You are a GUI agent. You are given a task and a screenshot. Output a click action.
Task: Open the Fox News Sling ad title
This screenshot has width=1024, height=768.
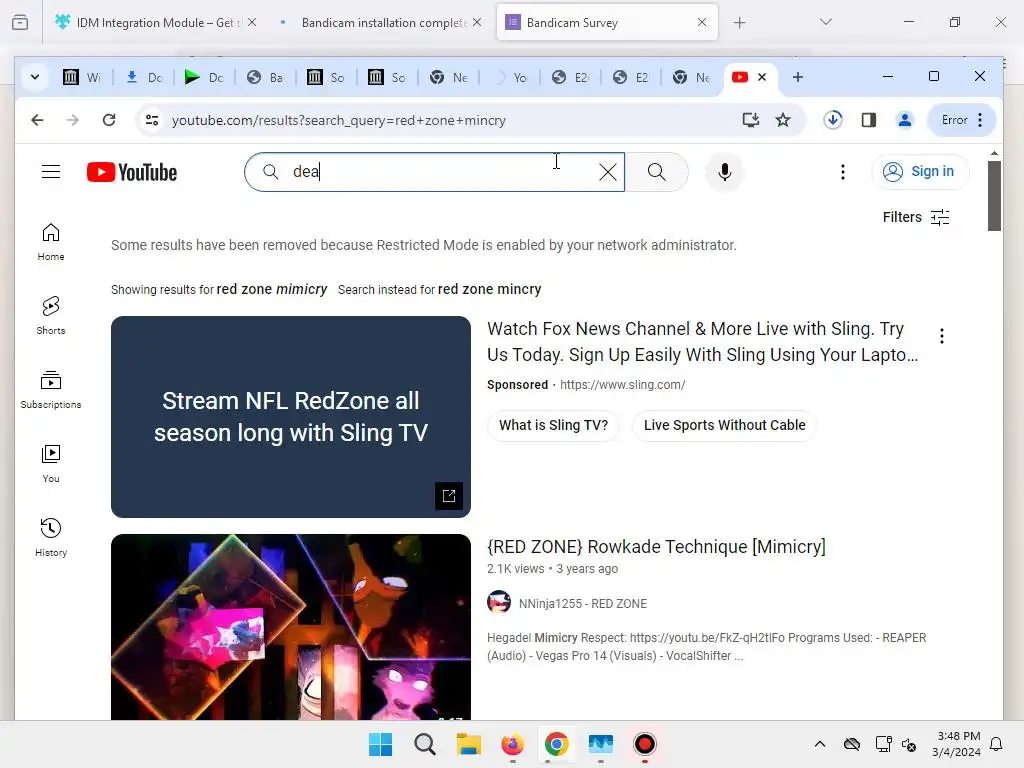click(703, 342)
